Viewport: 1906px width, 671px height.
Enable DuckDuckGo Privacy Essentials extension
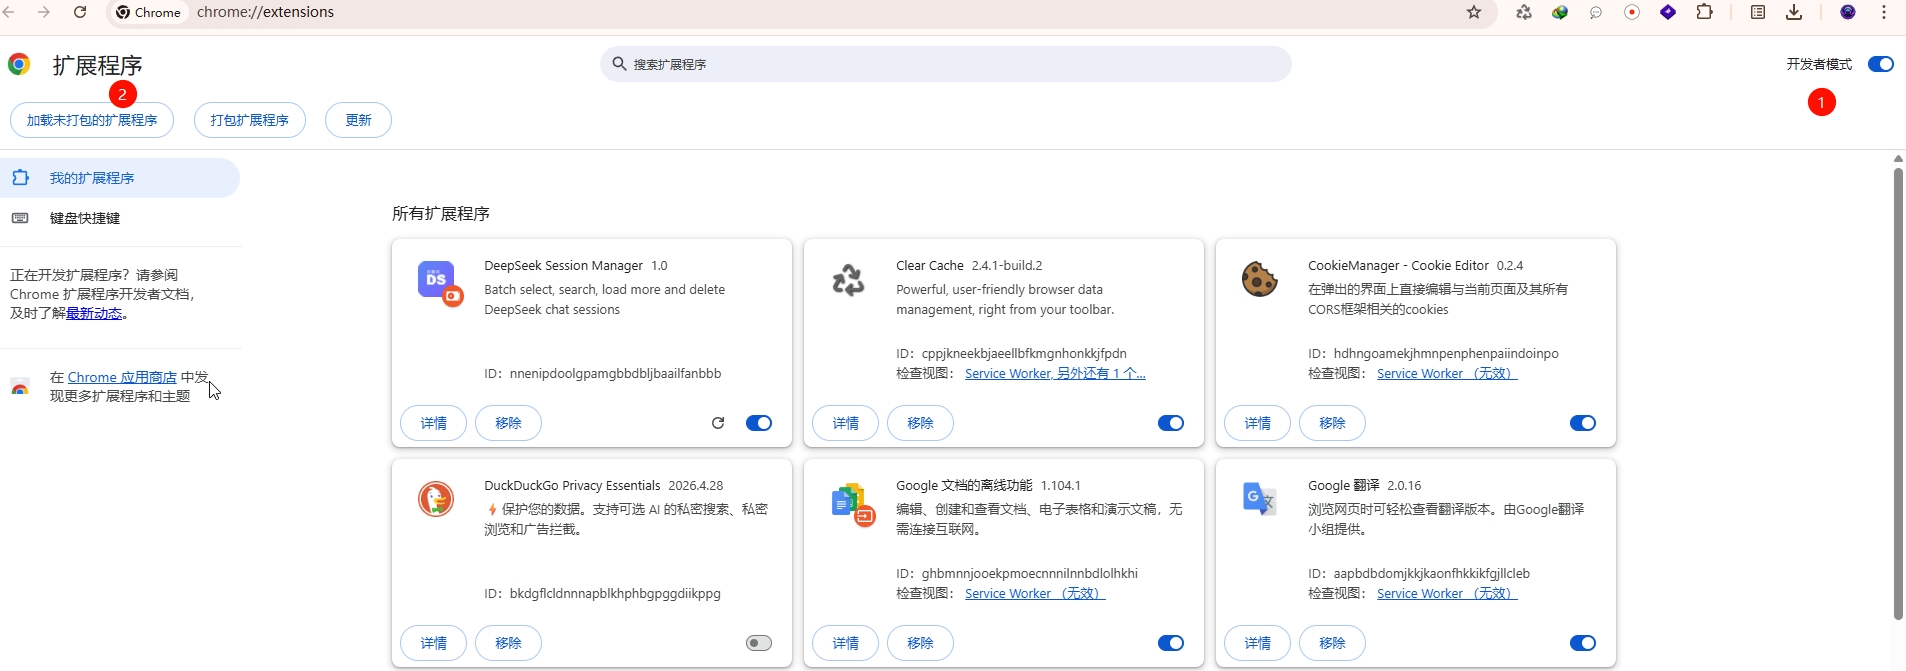759,643
